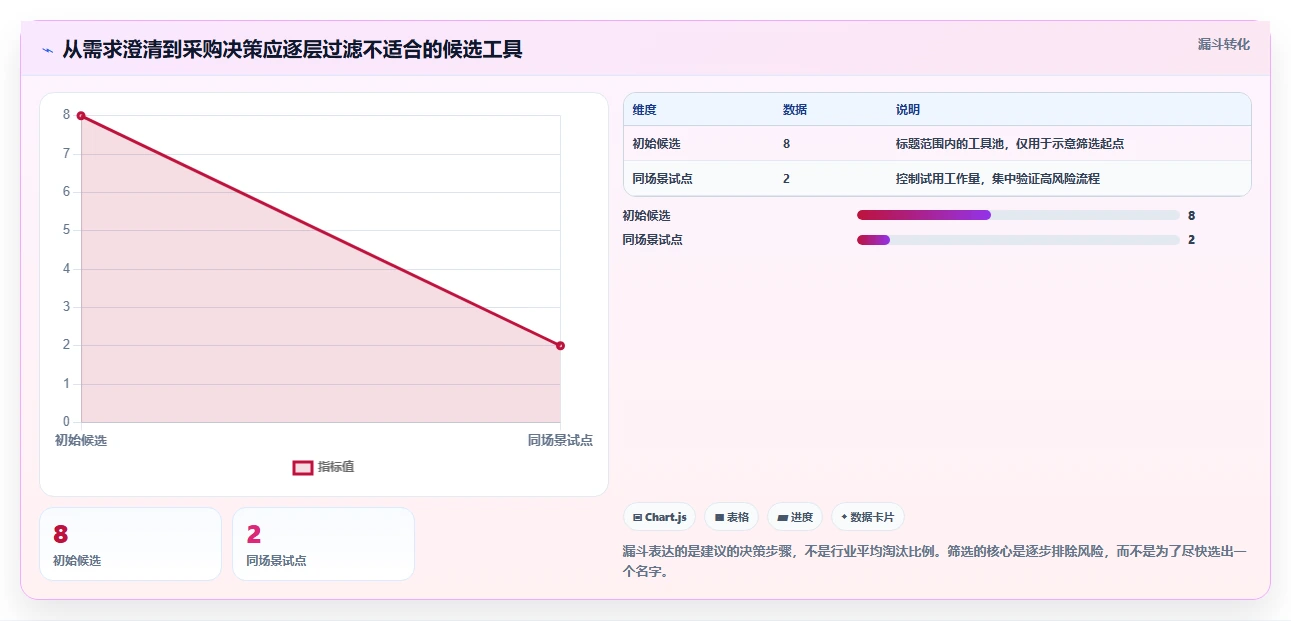Select the Chart.js tag chip
This screenshot has width=1291, height=621.
(x=659, y=517)
